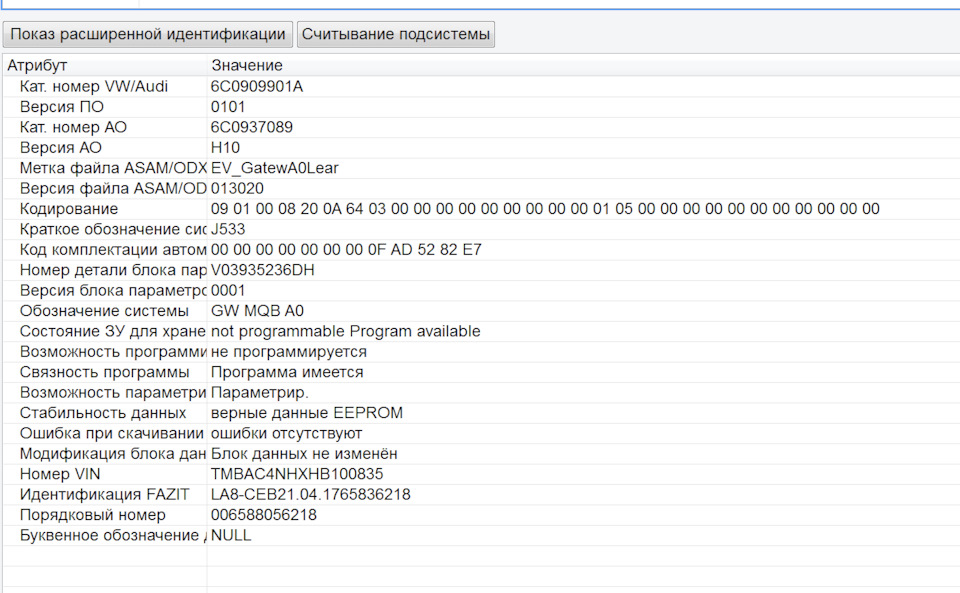Click the Кат. номер АО row
This screenshot has height=593, width=960.
(73, 127)
